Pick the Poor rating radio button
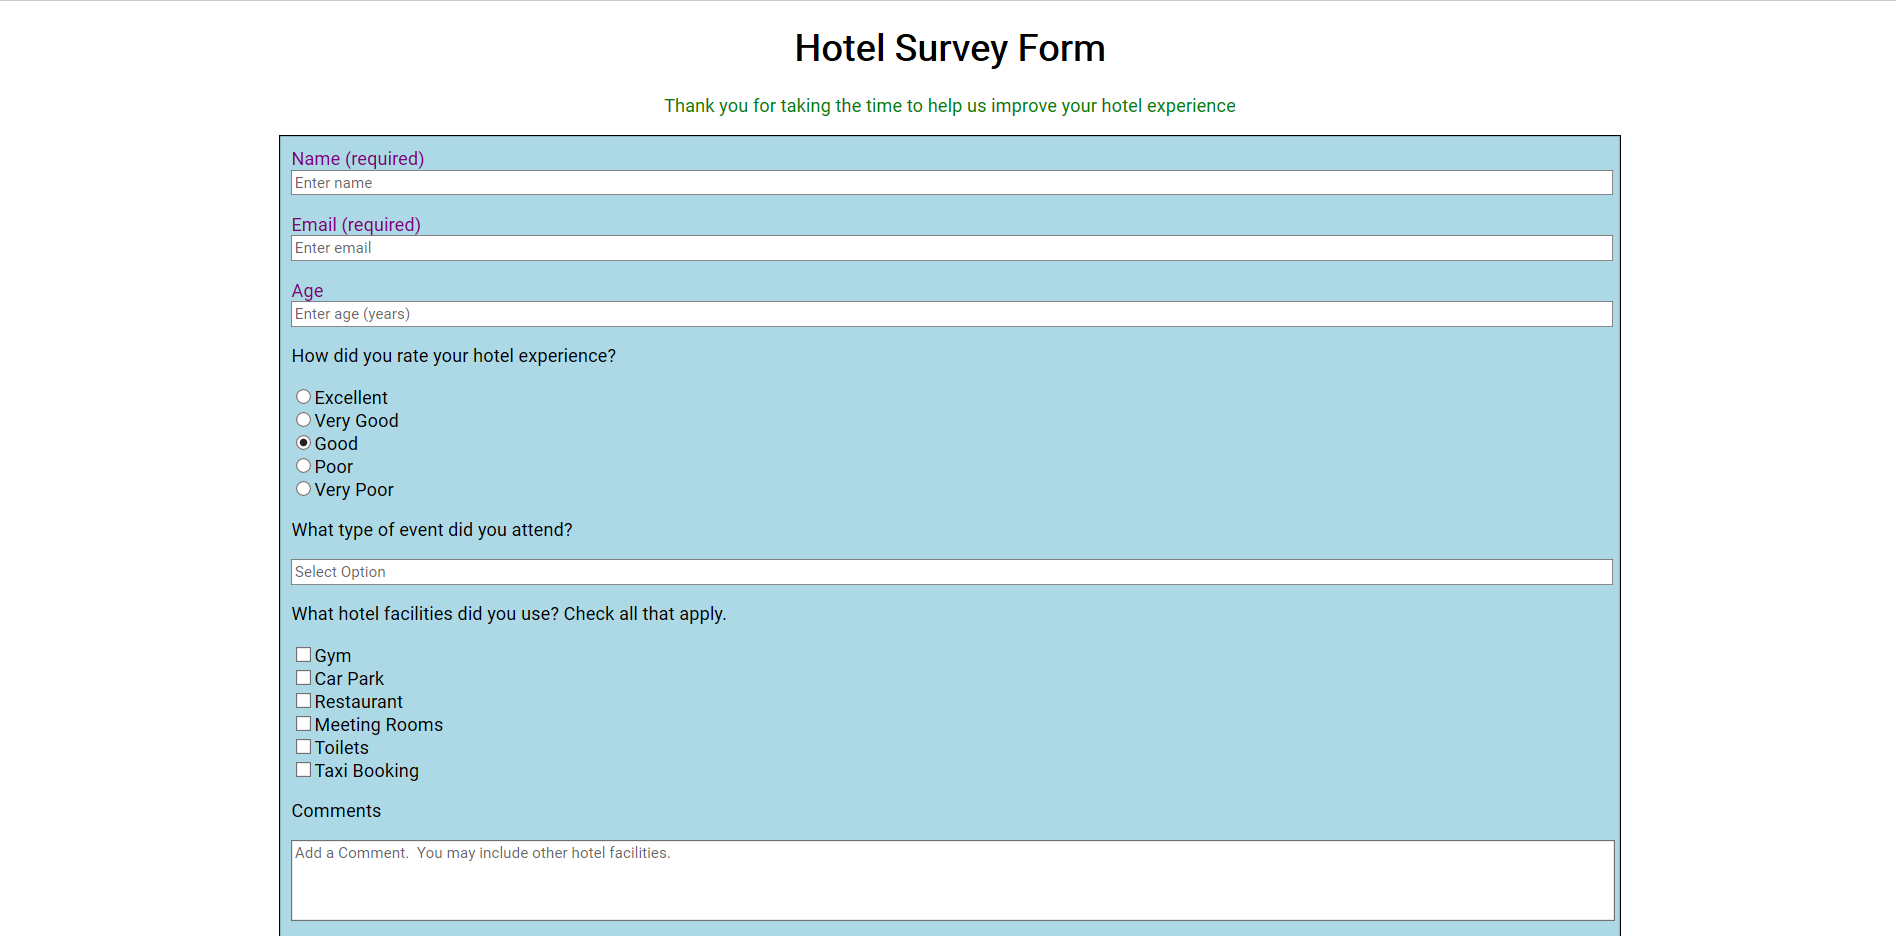The image size is (1896, 936). (x=303, y=466)
